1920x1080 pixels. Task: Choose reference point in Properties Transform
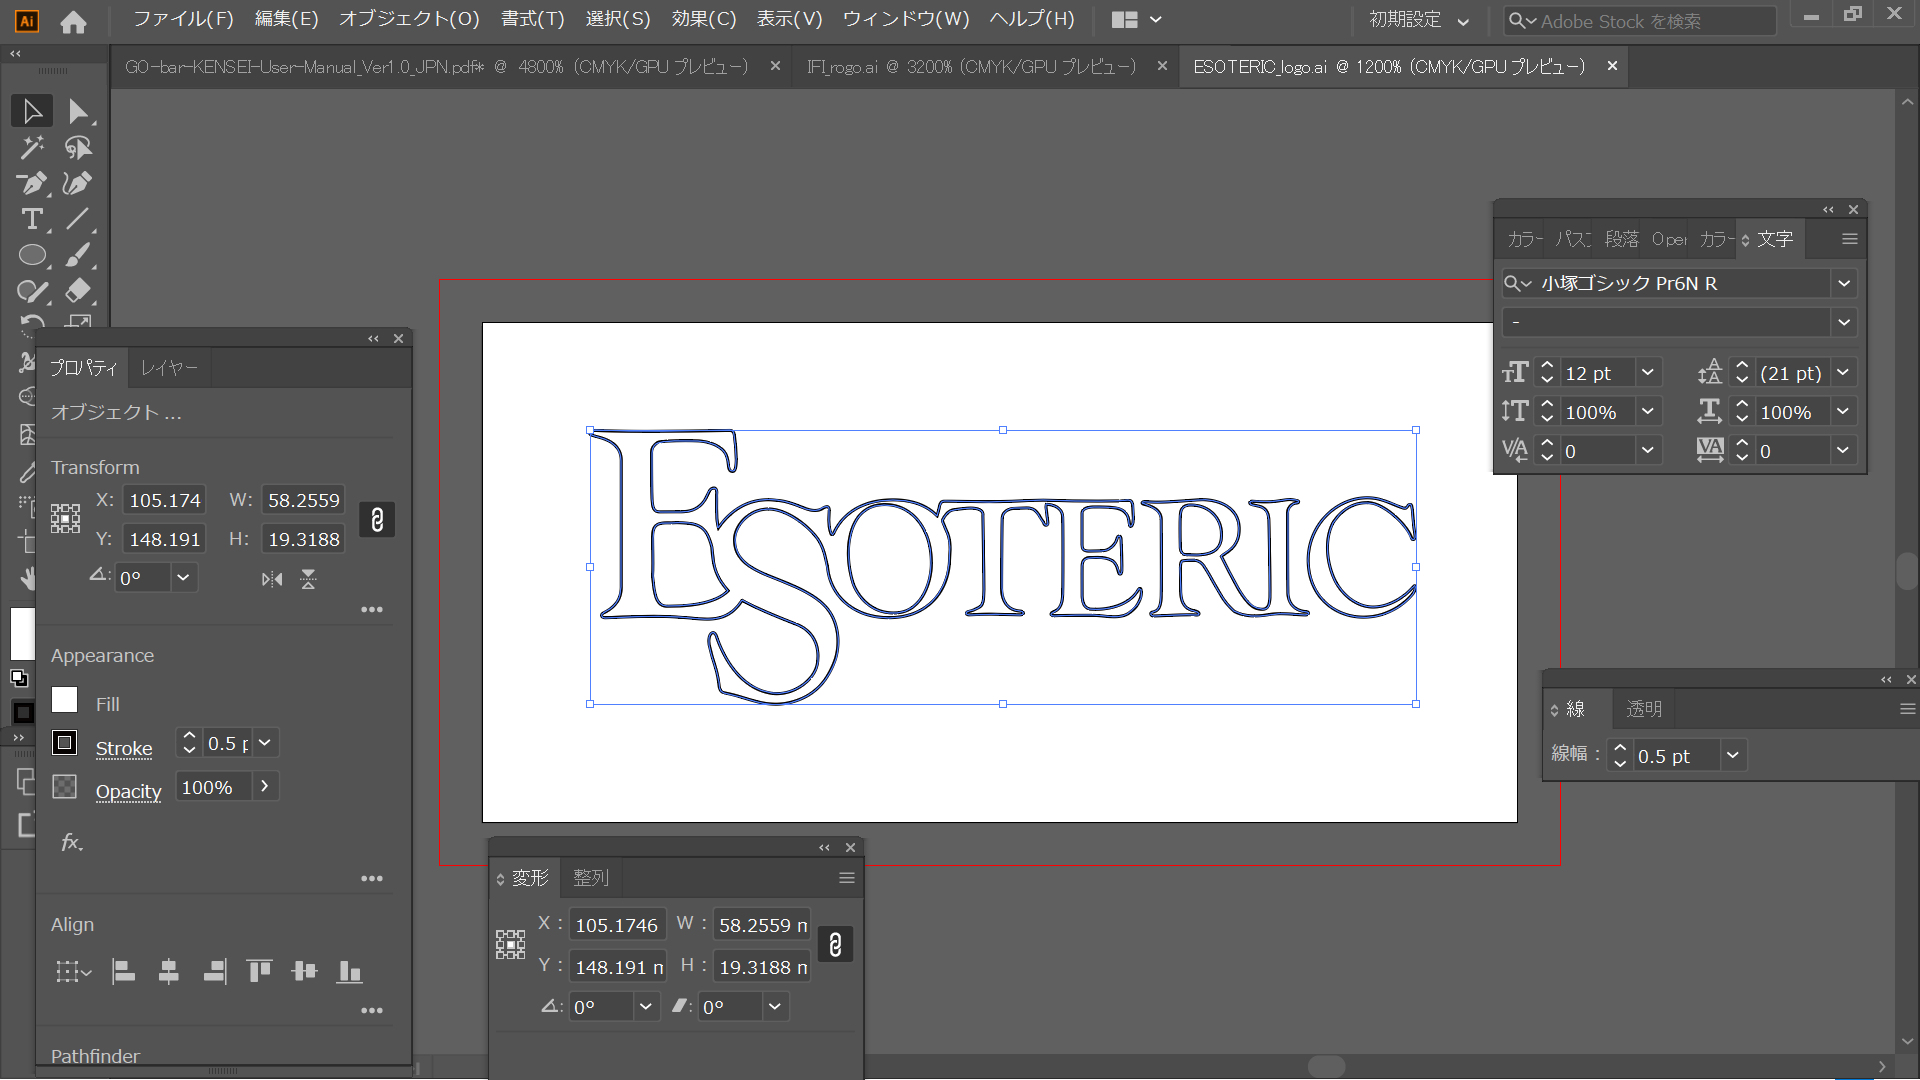point(66,518)
